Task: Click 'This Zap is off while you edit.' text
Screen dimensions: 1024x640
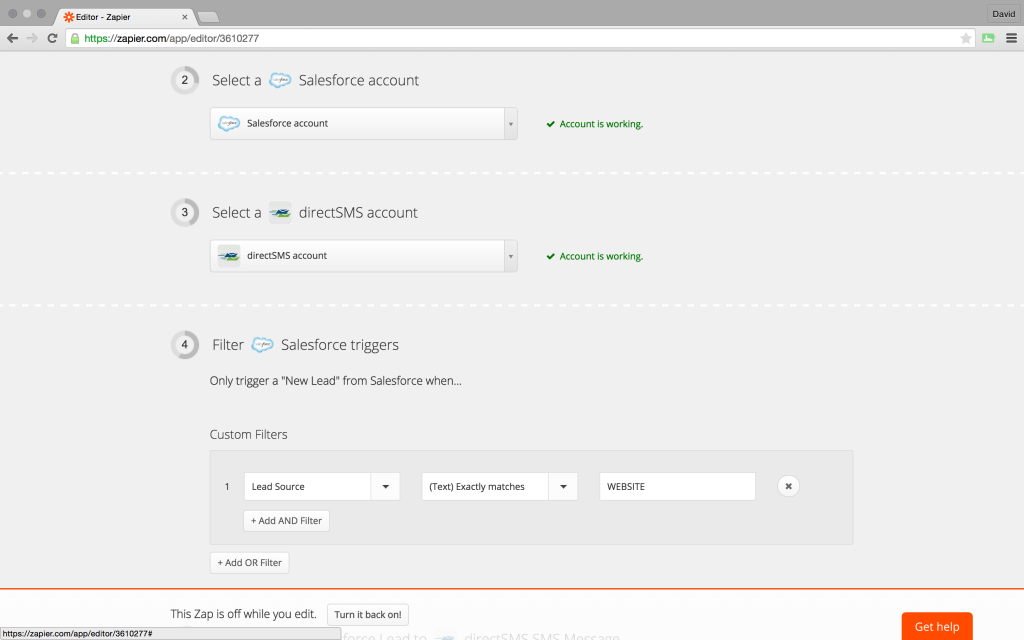Action: pyautogui.click(x=244, y=614)
